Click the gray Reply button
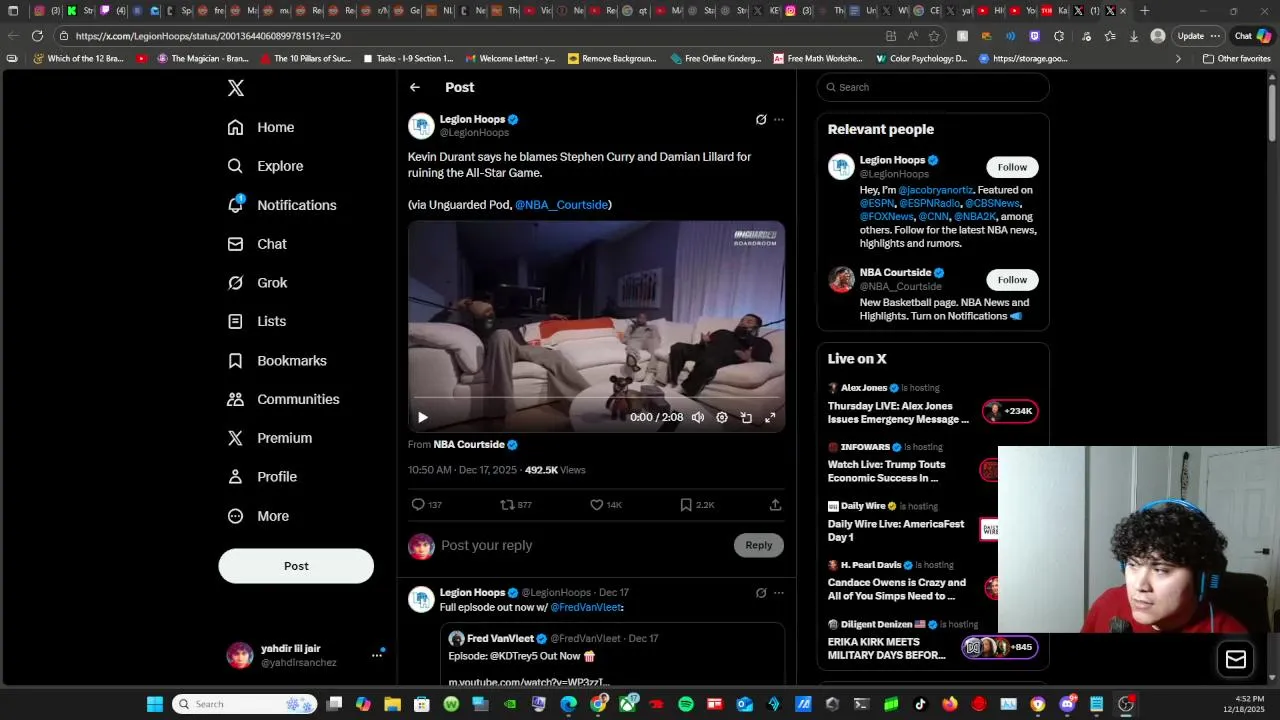The width and height of the screenshot is (1280, 720). point(759,545)
